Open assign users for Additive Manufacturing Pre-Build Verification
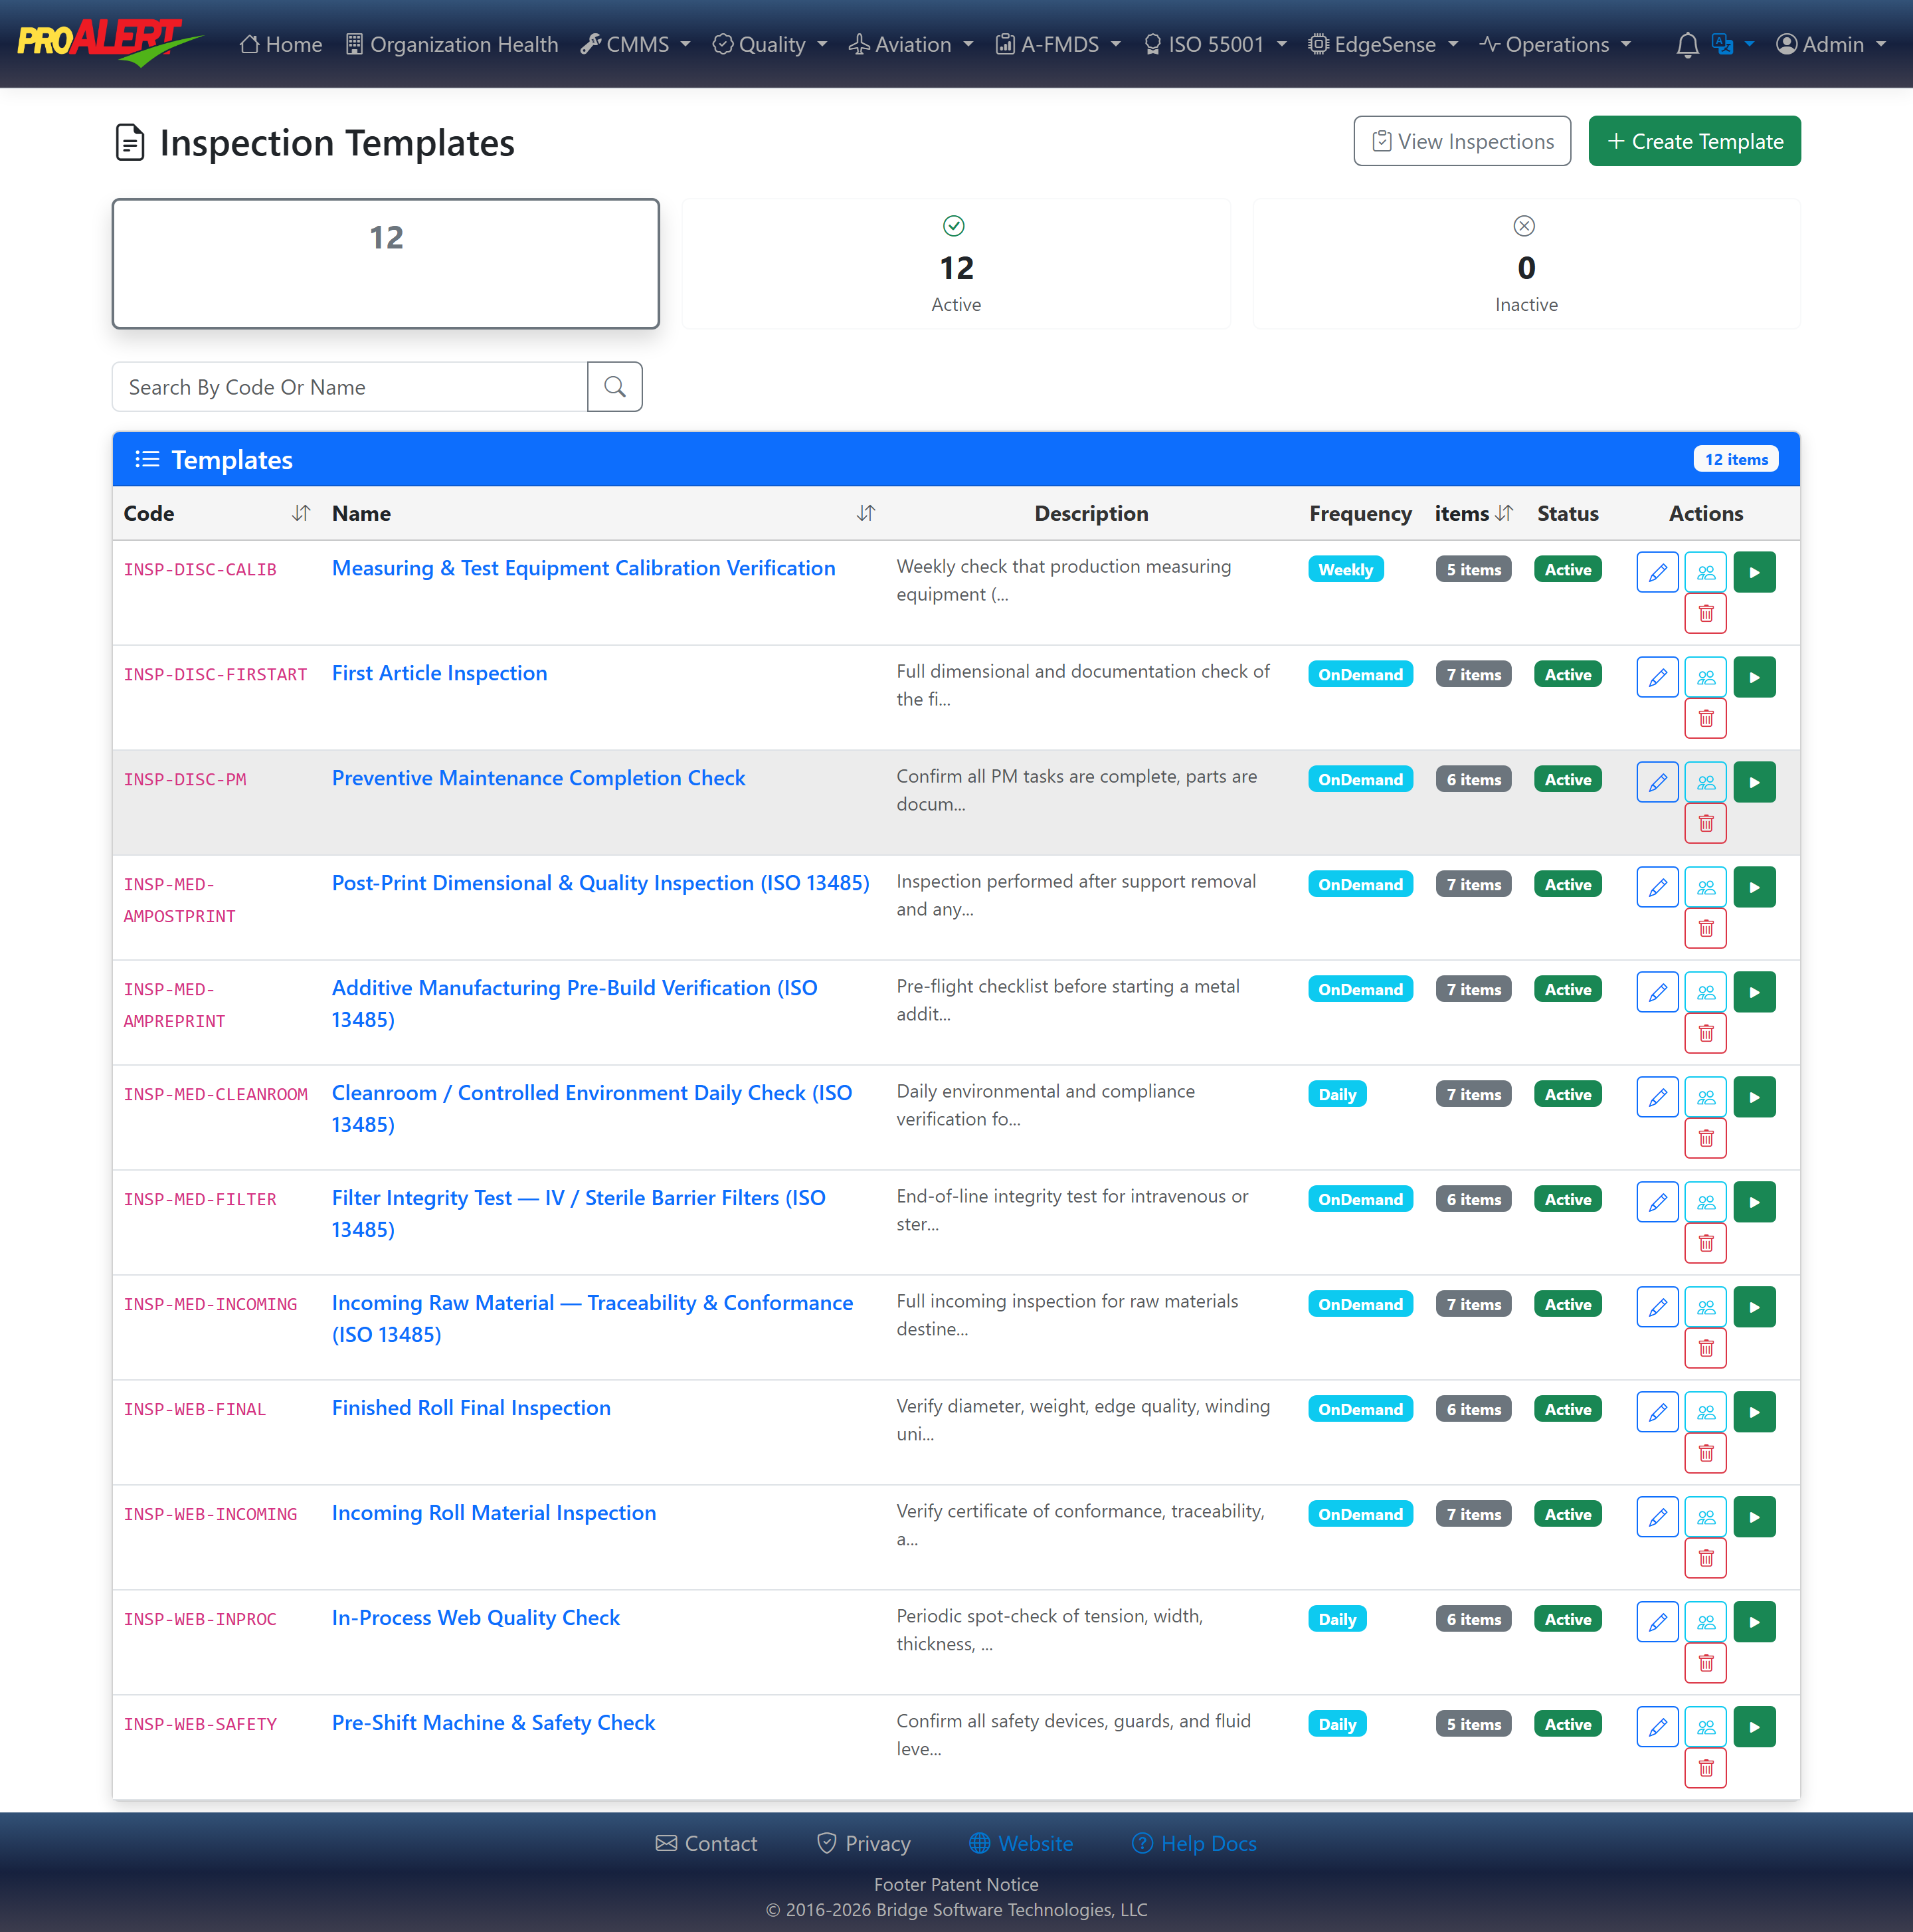 pos(1705,992)
